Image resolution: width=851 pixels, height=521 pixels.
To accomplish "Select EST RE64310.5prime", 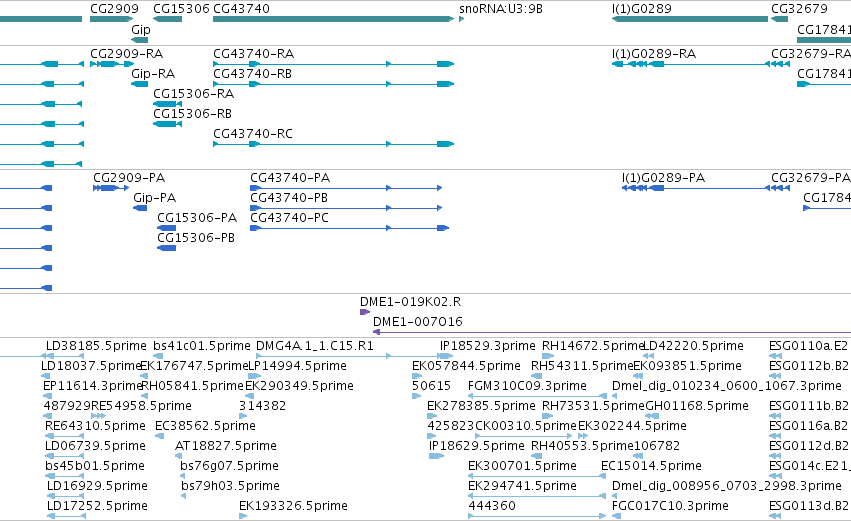I will pyautogui.click(x=95, y=427).
